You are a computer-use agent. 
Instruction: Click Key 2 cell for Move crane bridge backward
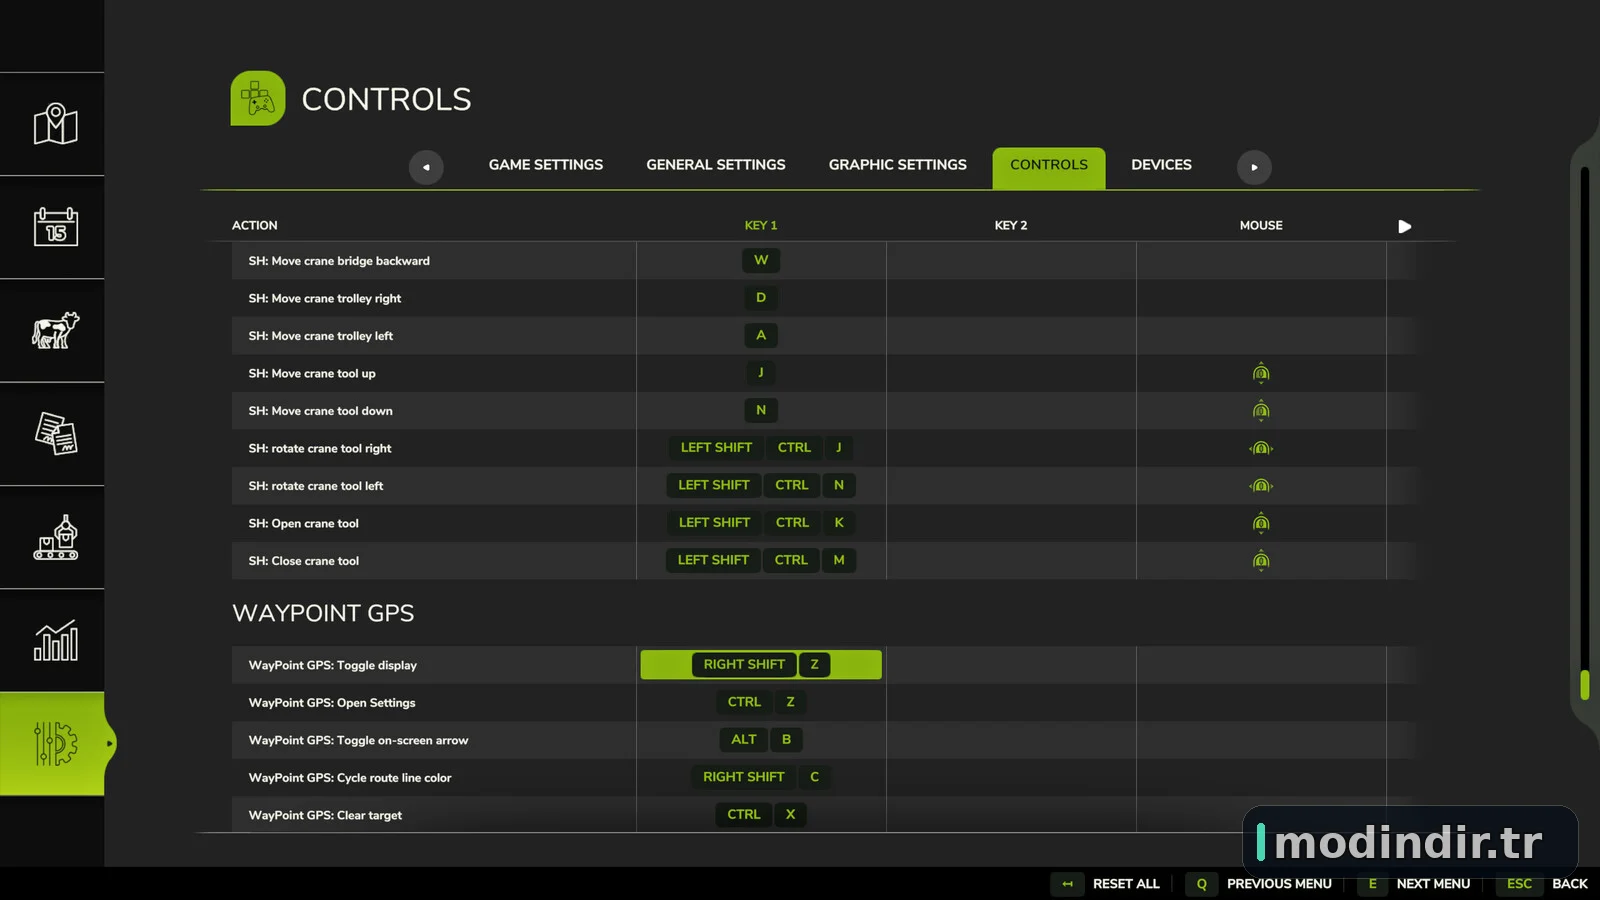click(x=1011, y=260)
